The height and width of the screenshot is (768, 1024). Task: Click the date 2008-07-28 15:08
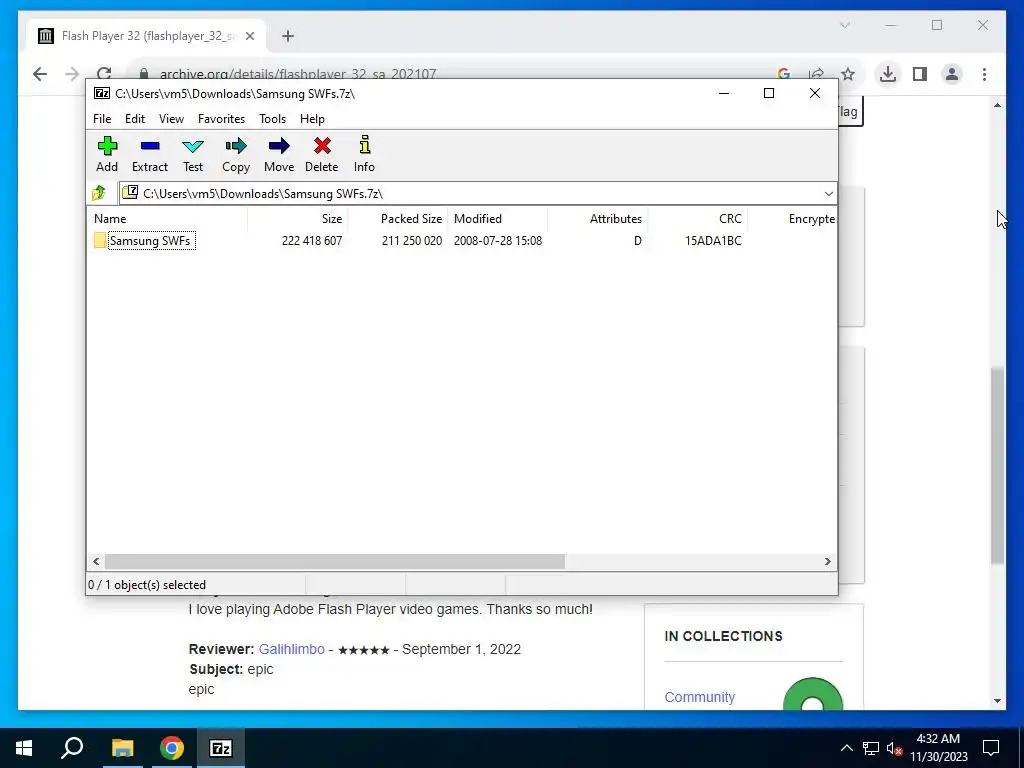click(x=498, y=241)
